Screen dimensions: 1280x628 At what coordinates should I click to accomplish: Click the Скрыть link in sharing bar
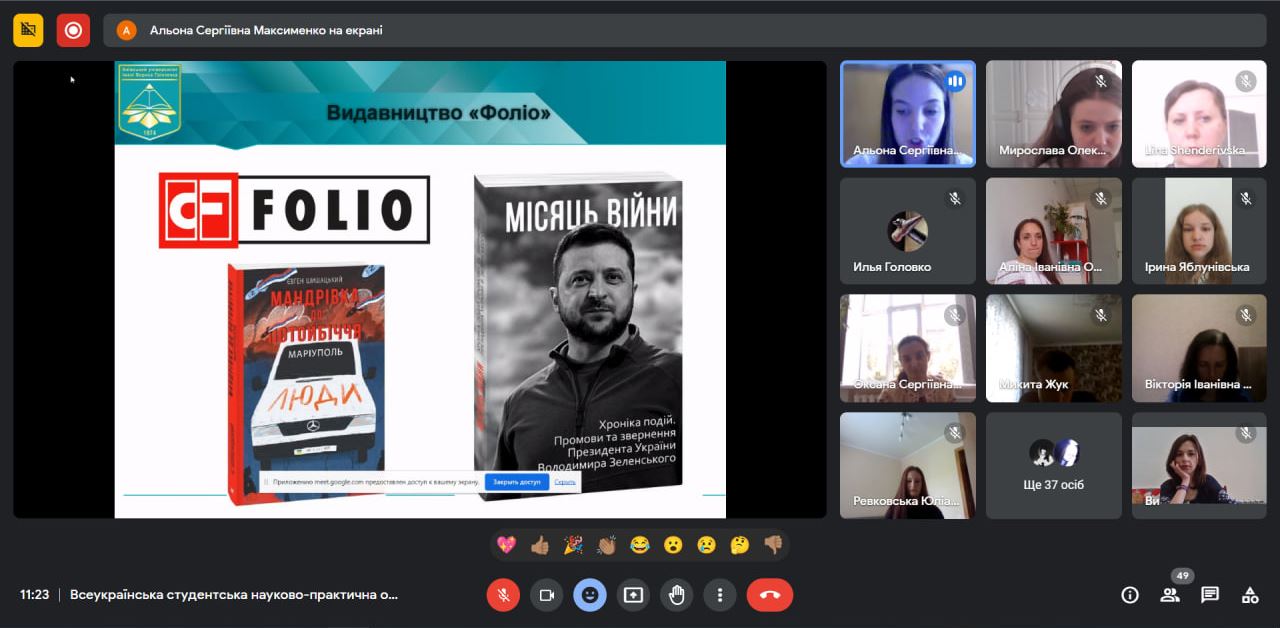tap(565, 482)
